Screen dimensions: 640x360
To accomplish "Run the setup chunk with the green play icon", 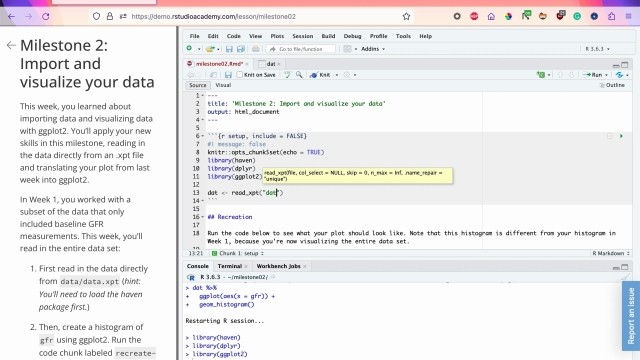I will coord(621,136).
